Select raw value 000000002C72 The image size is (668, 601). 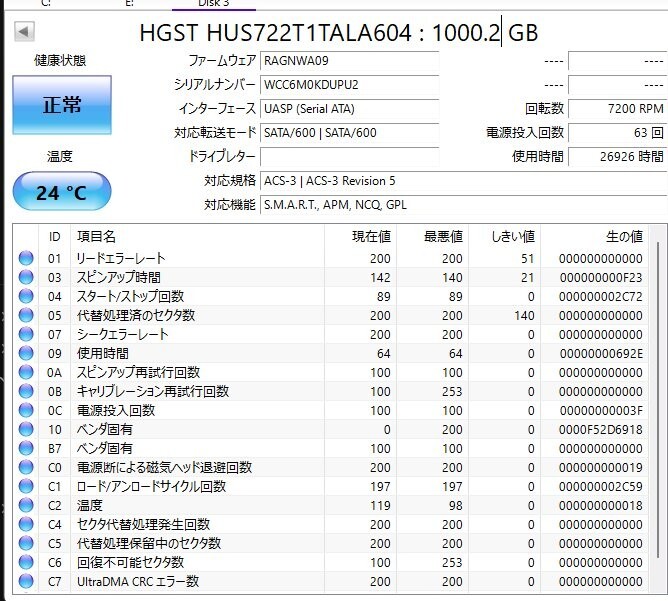[x=601, y=296]
